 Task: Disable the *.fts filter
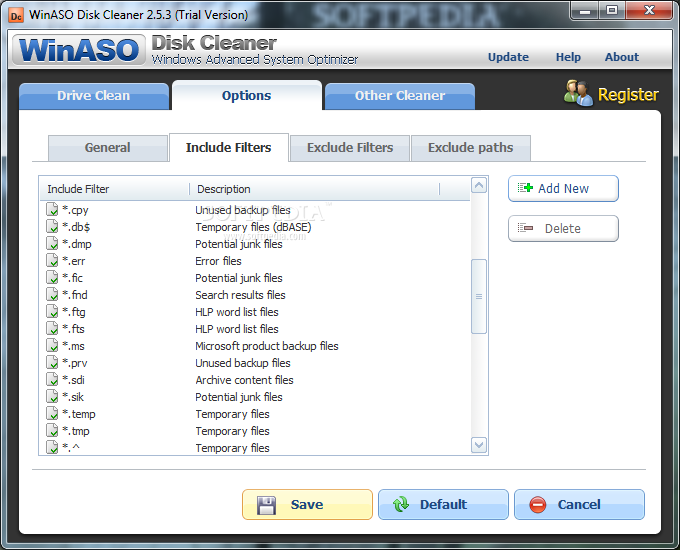(x=52, y=328)
